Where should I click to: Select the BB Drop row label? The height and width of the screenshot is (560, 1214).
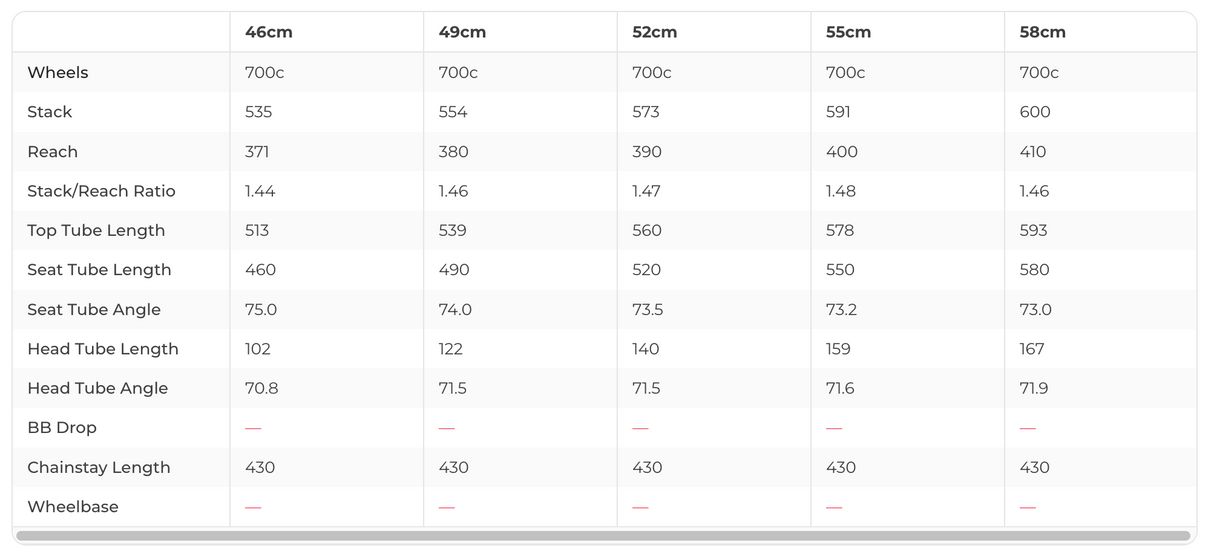[x=62, y=428]
